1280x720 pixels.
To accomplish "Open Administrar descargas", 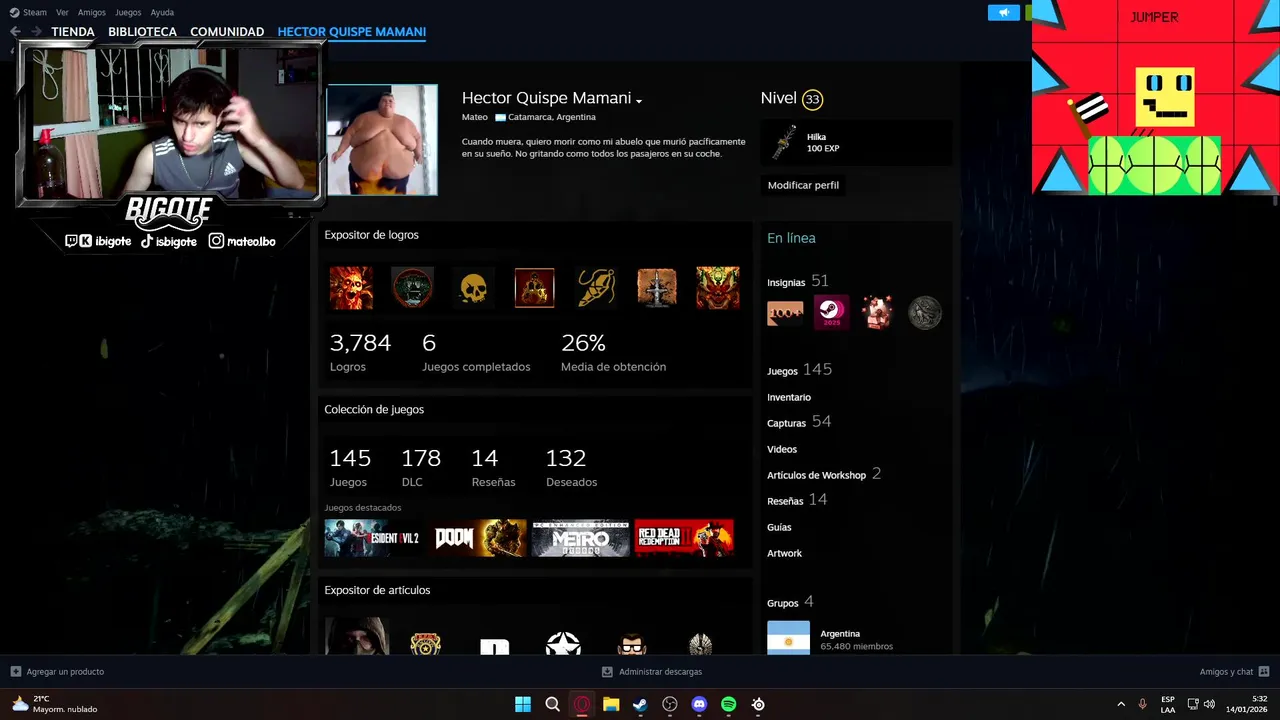I will [x=652, y=672].
